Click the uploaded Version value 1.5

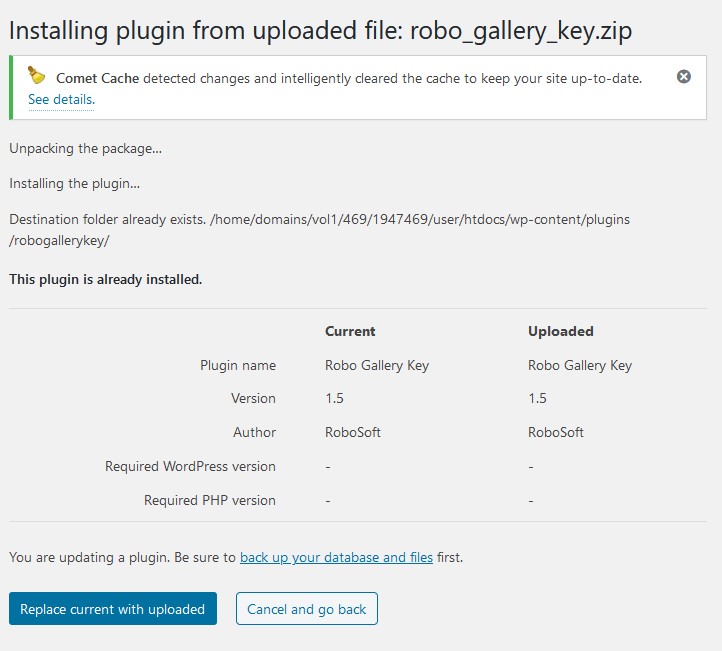(x=537, y=398)
